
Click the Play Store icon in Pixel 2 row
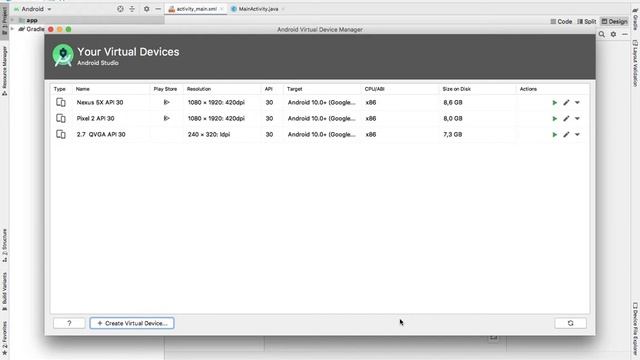click(167, 118)
